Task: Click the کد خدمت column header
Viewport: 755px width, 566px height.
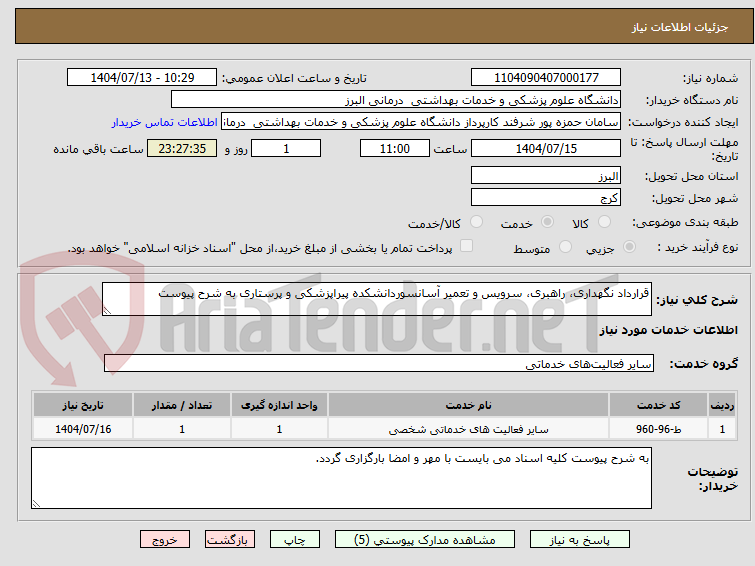Action: coord(658,405)
